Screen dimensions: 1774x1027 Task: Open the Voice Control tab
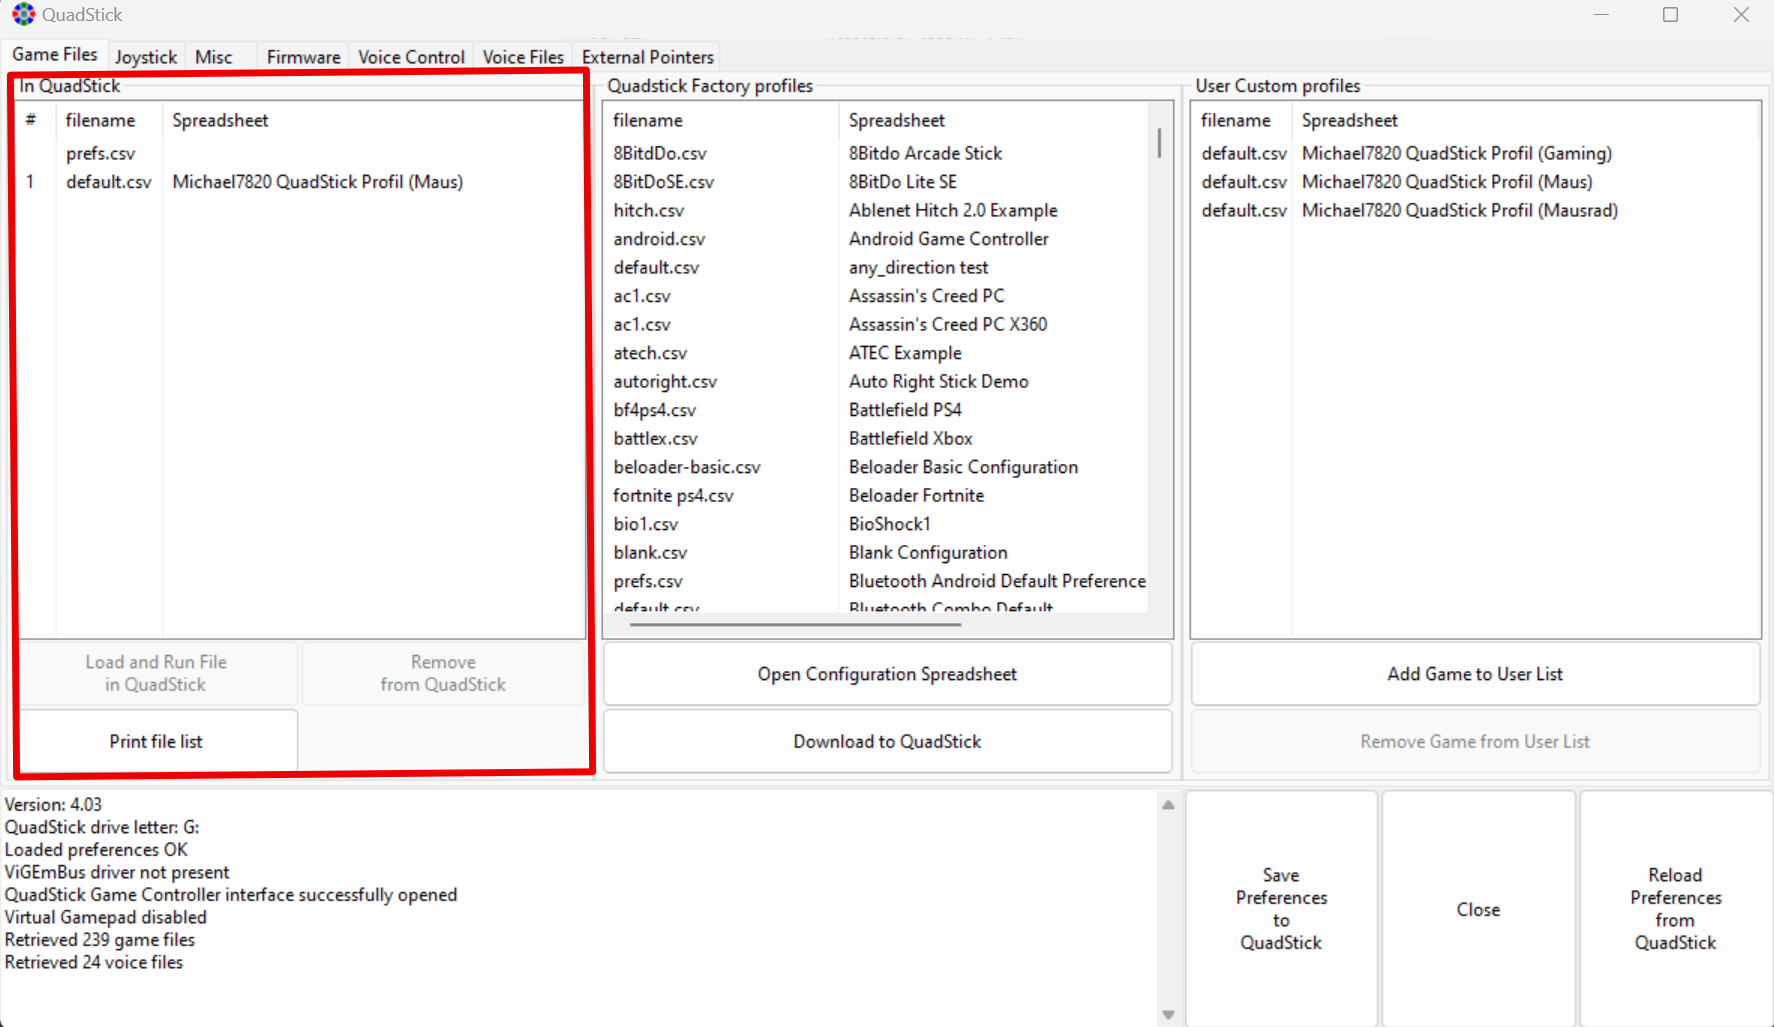click(x=411, y=57)
